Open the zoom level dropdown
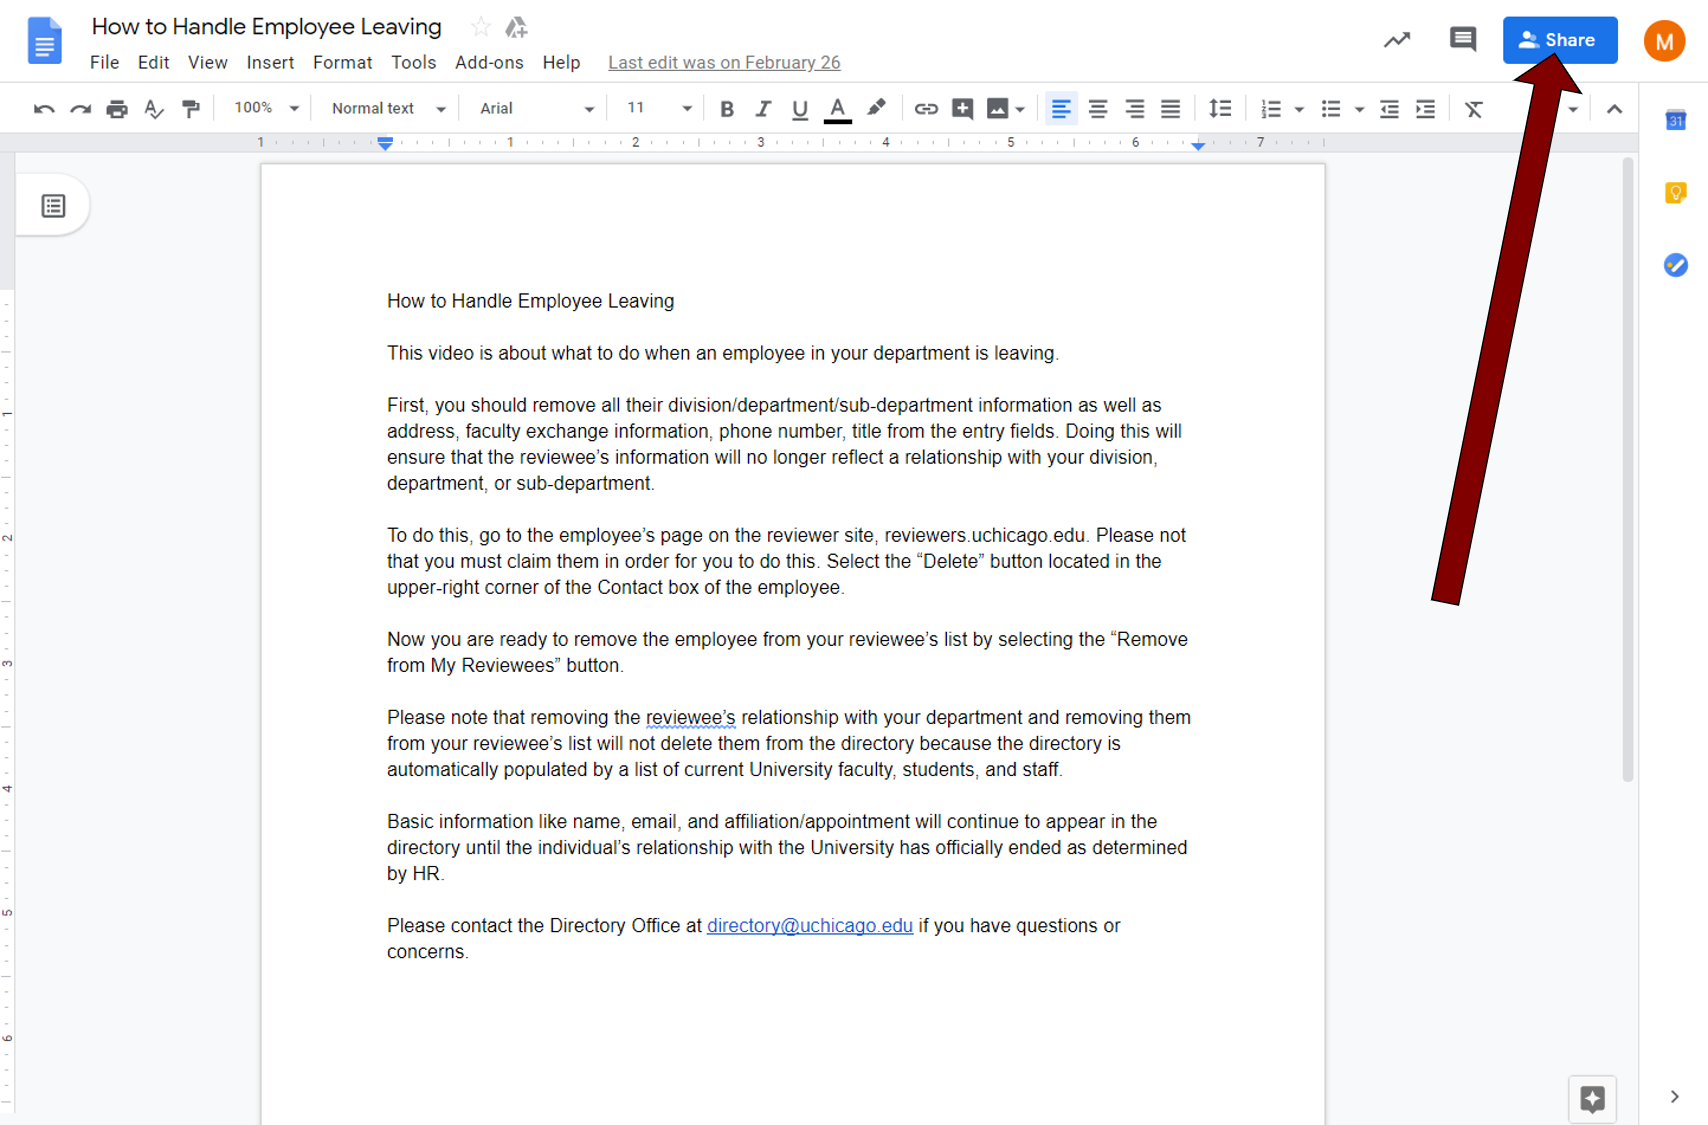Viewport: 1708px width, 1125px height. pyautogui.click(x=266, y=108)
